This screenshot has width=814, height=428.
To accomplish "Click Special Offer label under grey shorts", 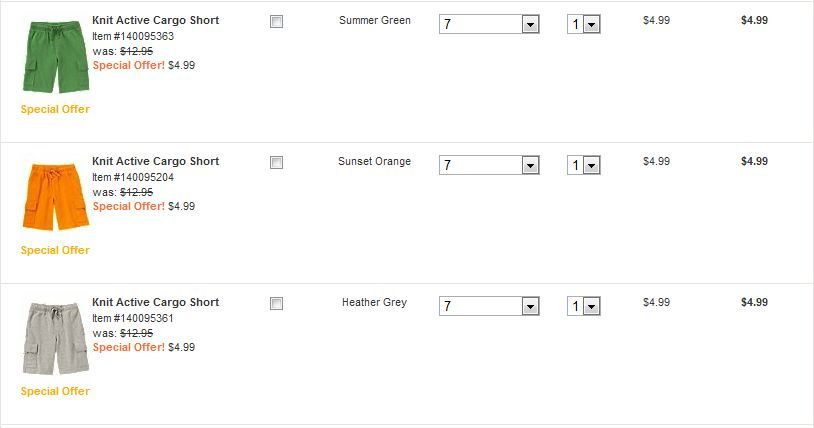I will (55, 391).
